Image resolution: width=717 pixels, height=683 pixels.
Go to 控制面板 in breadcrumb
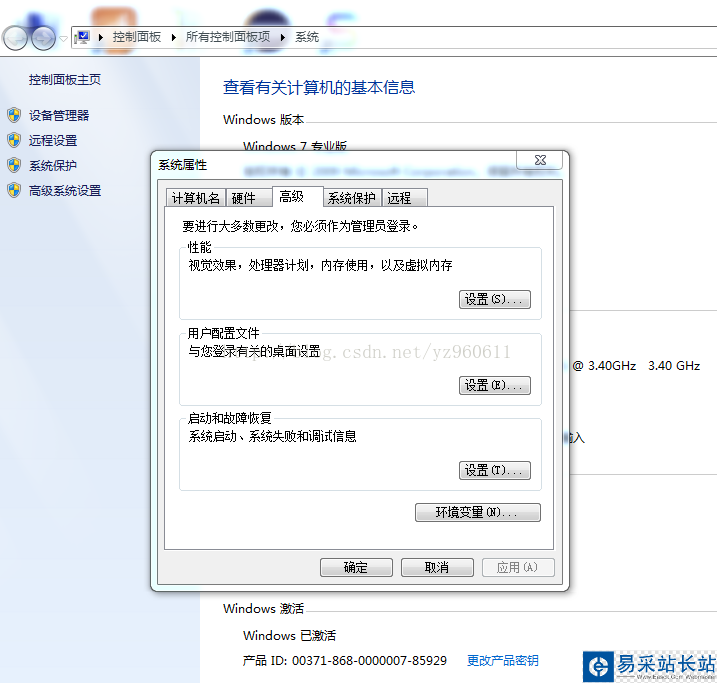(137, 37)
